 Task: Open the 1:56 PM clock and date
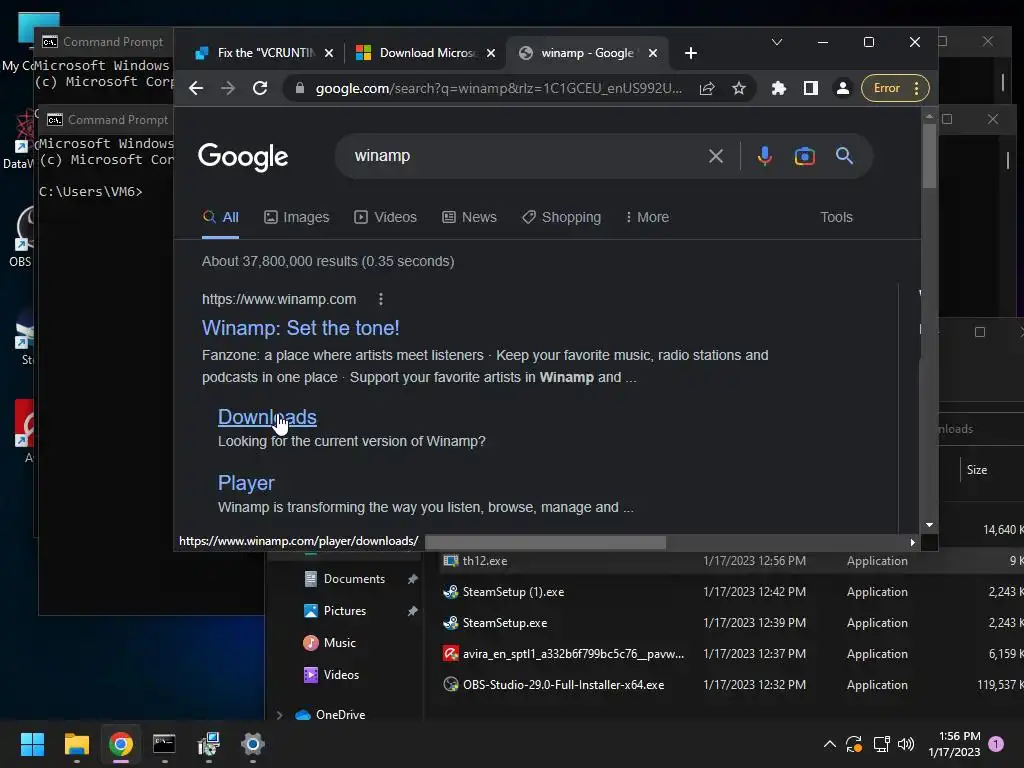955,744
